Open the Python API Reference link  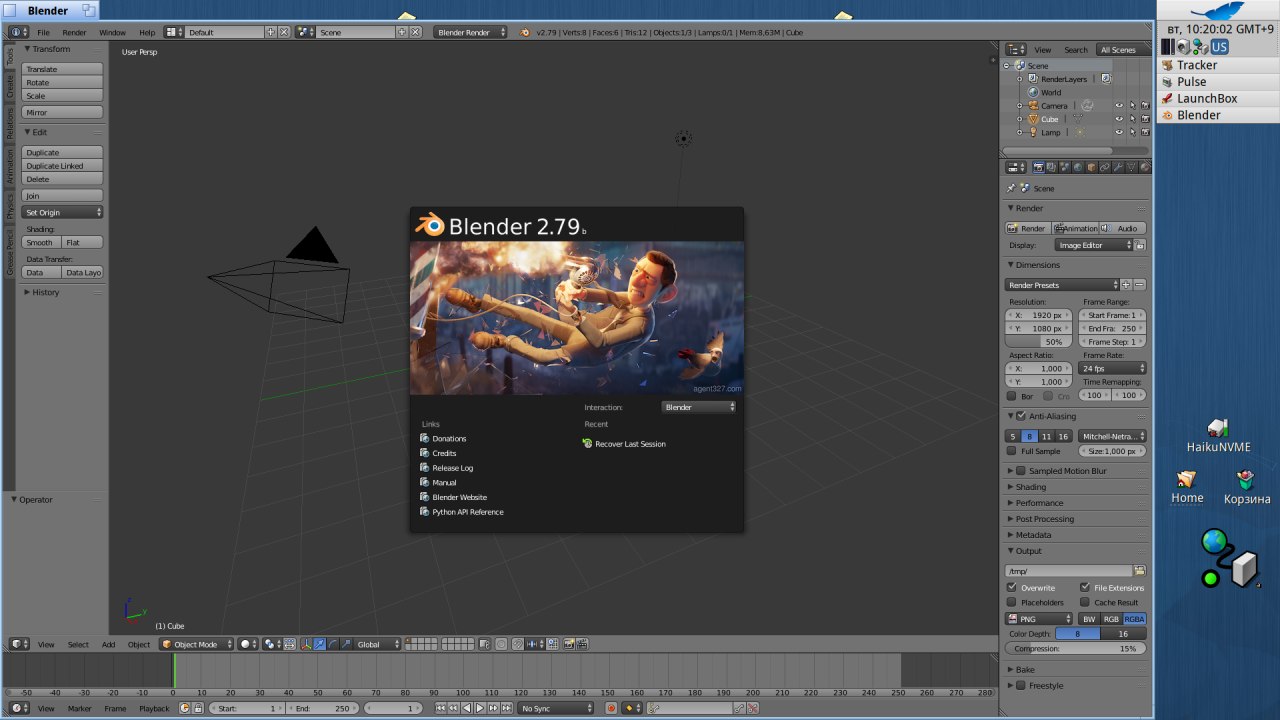coord(468,512)
